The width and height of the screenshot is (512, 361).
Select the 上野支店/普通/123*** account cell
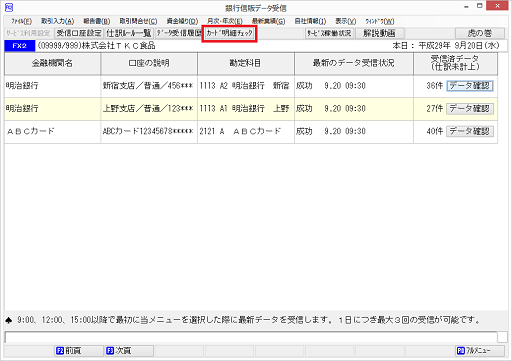pos(149,109)
